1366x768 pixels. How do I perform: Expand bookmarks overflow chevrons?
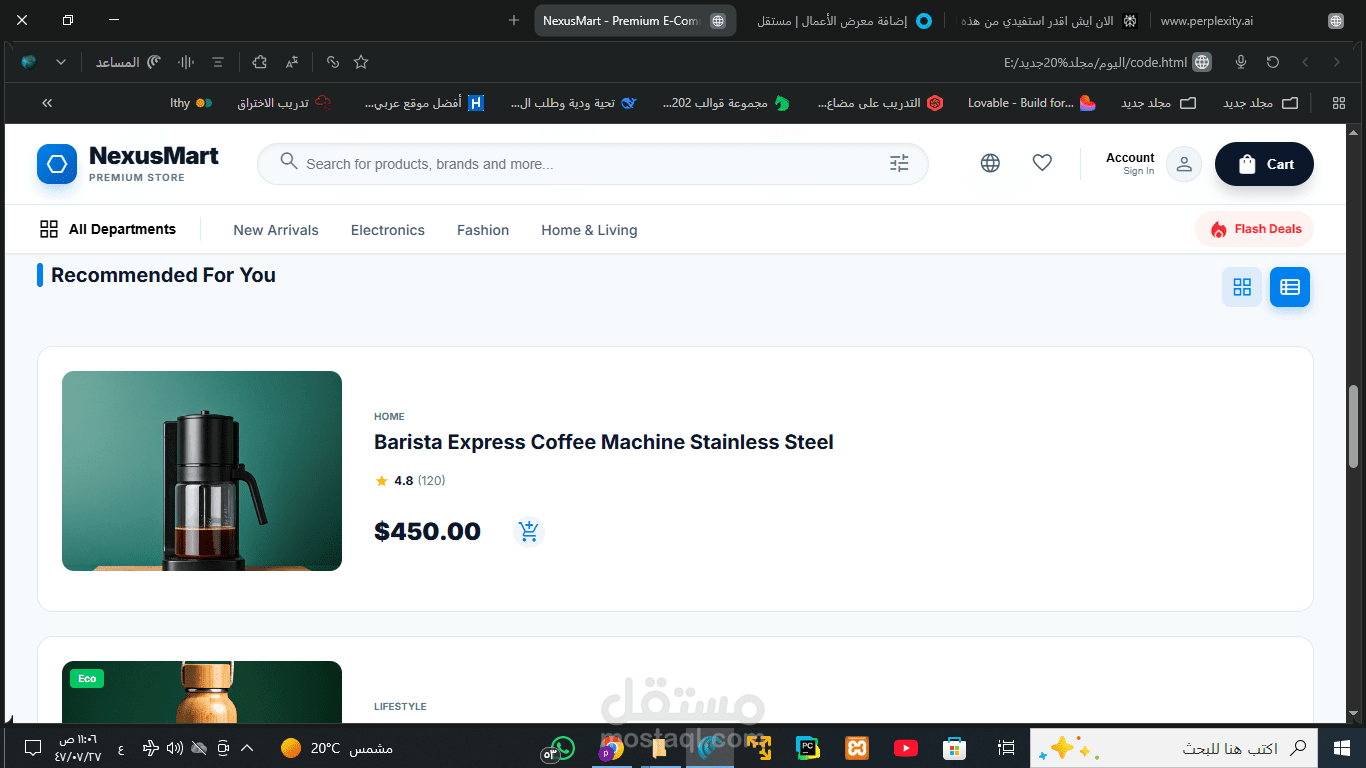click(47, 103)
